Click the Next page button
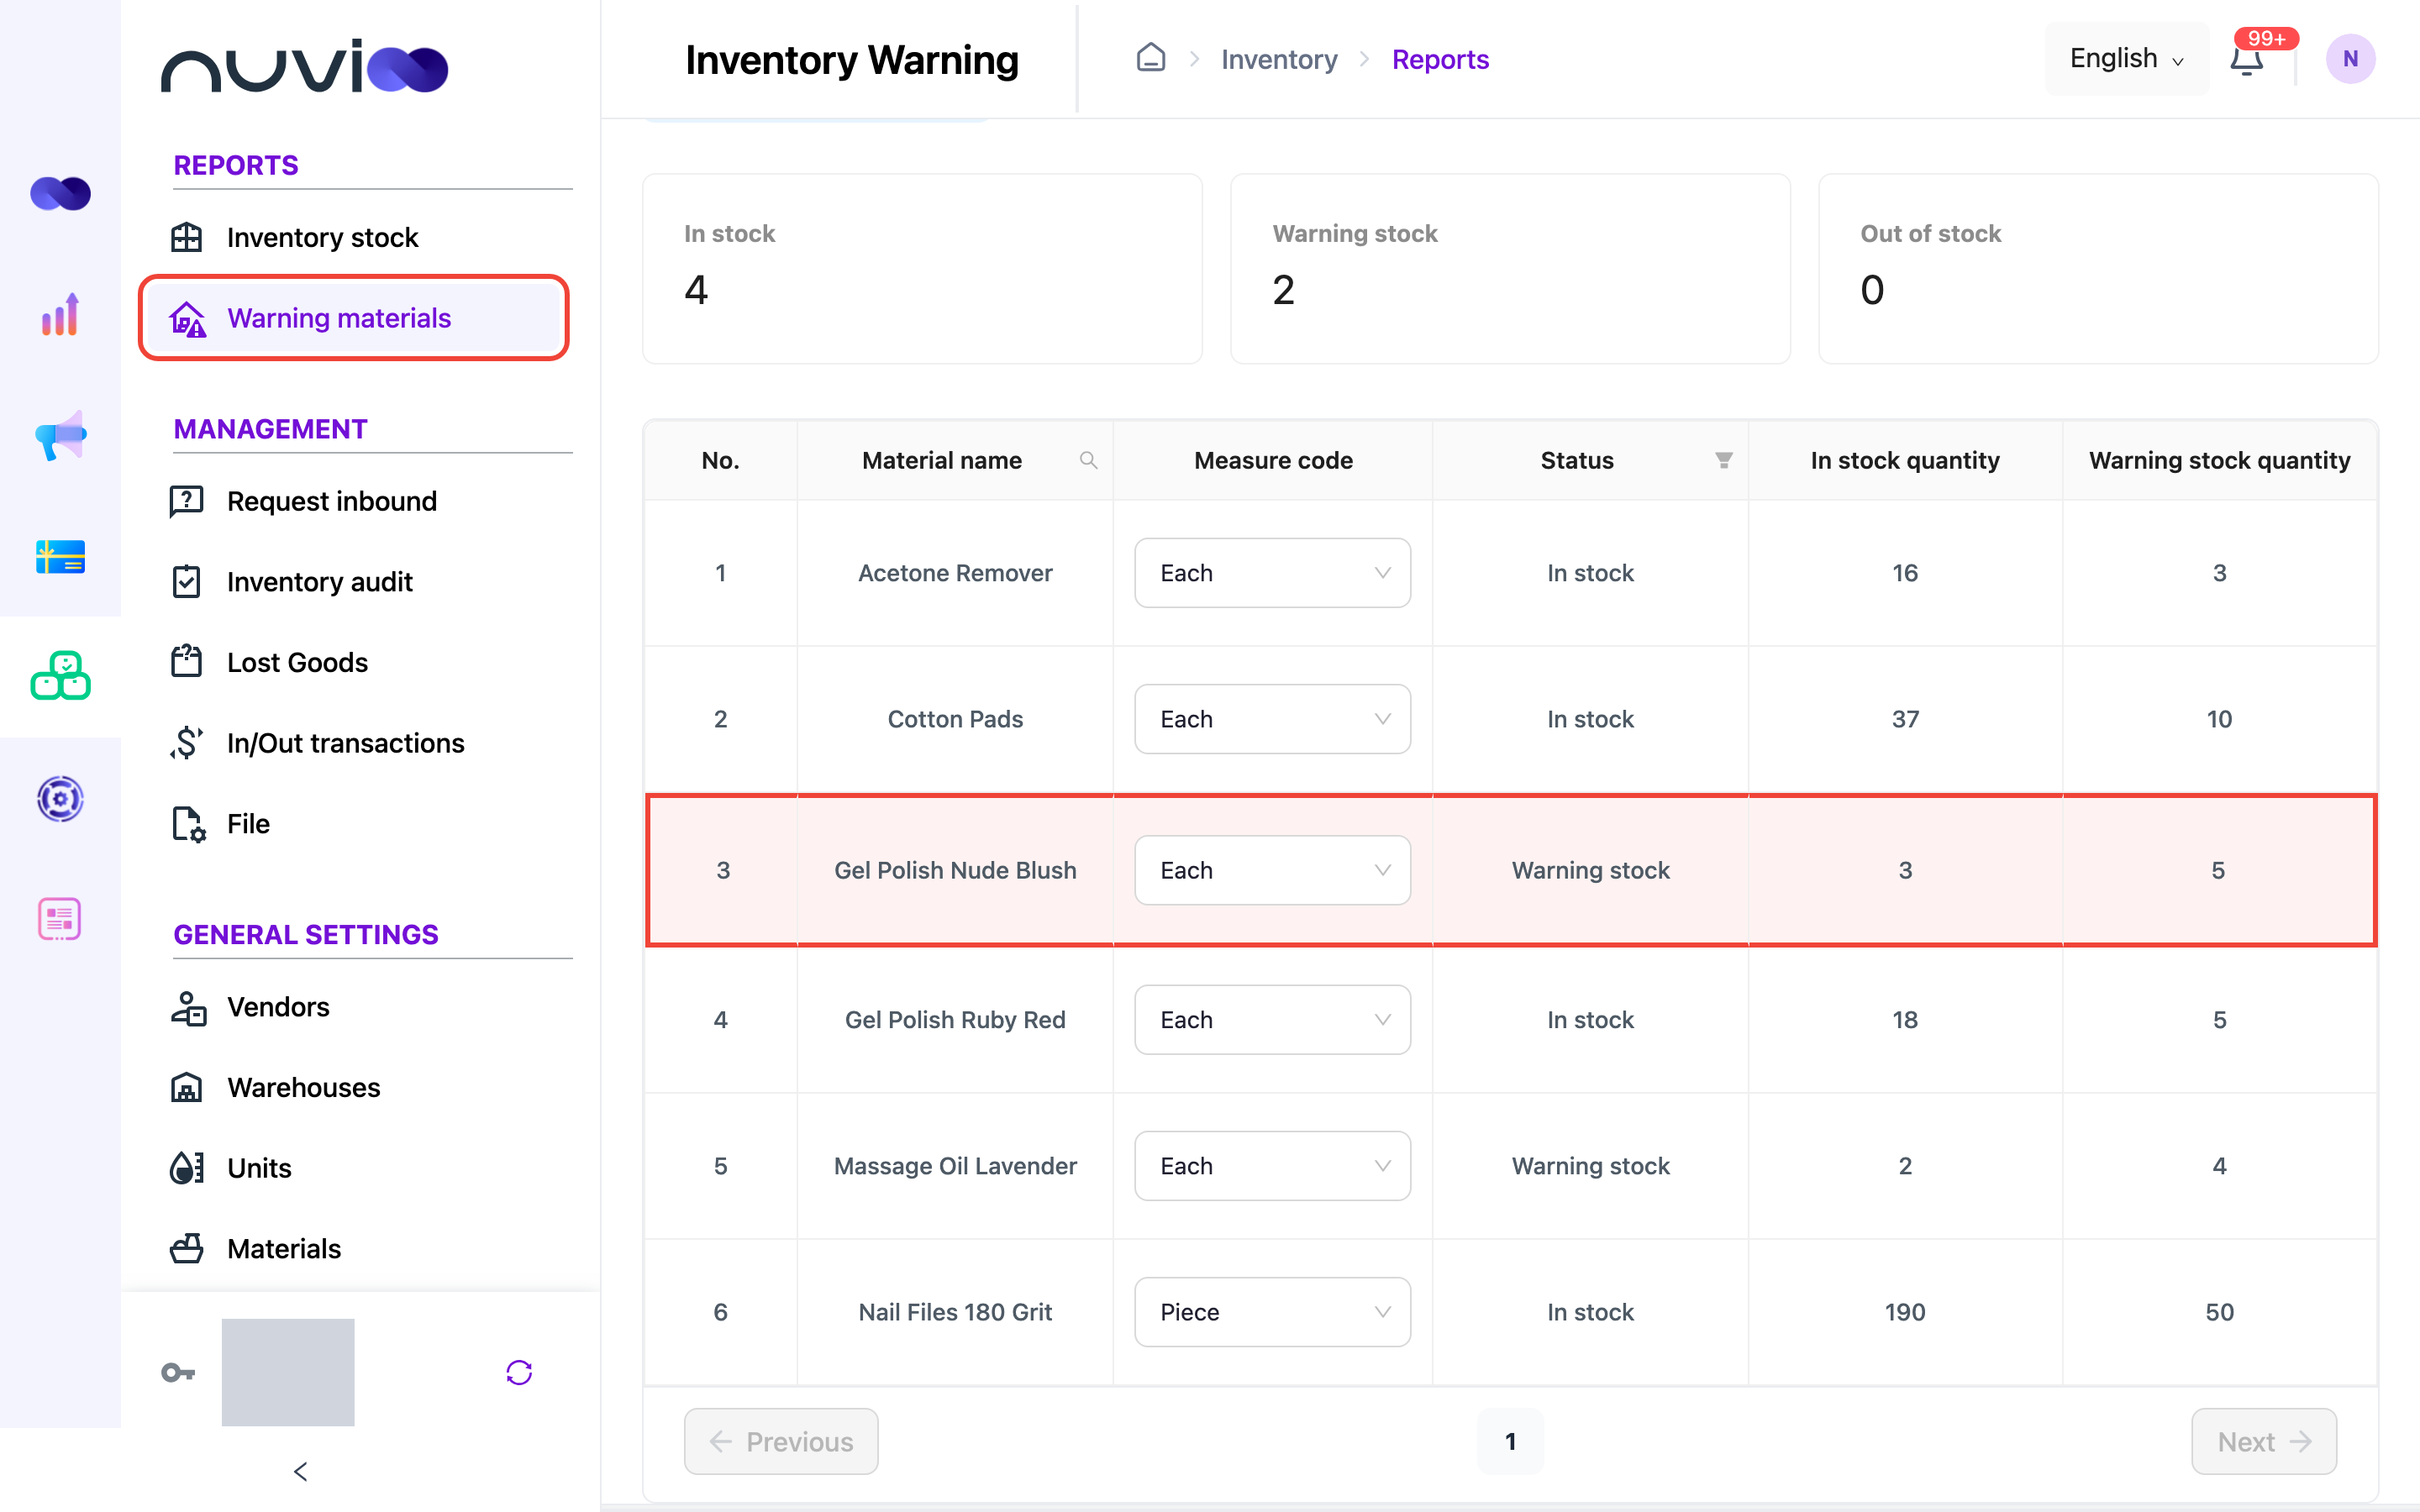Viewport: 2420px width, 1512px height. pos(2264,1441)
